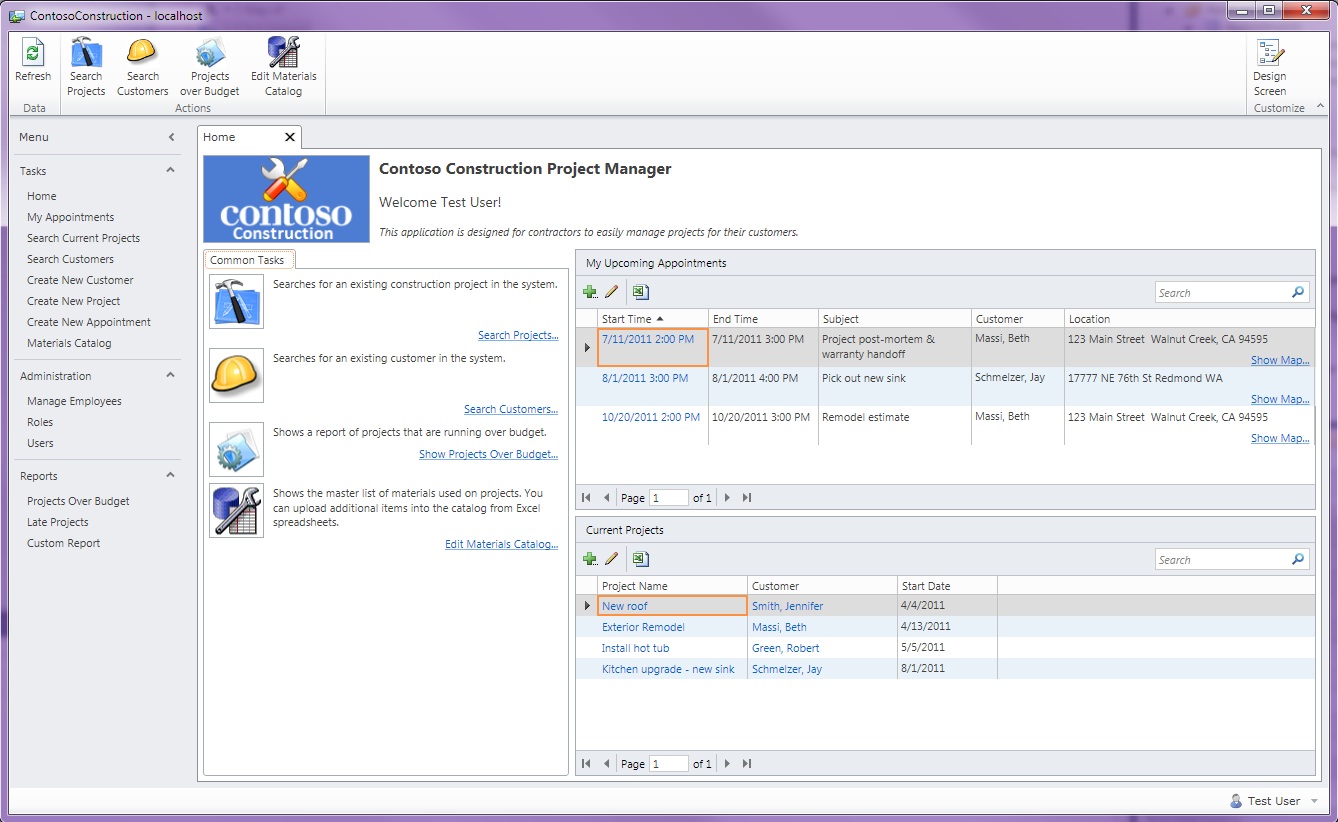
Task: Open Custom Report in Reports
Action: pos(63,543)
